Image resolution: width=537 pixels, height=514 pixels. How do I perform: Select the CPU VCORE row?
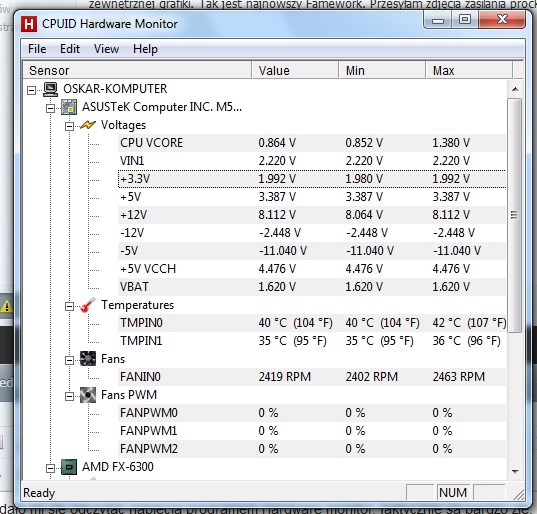pyautogui.click(x=312, y=143)
